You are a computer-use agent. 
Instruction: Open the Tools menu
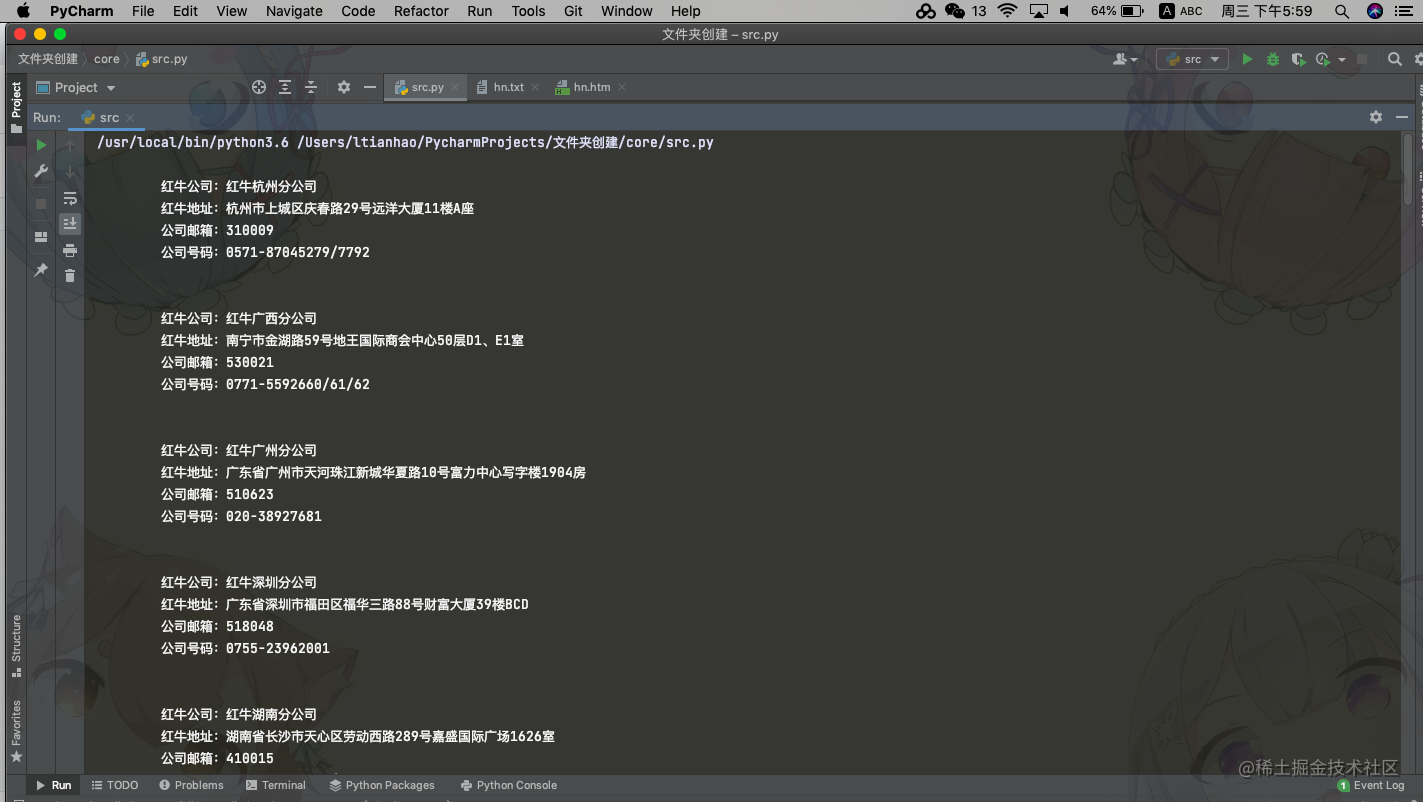[x=528, y=11]
